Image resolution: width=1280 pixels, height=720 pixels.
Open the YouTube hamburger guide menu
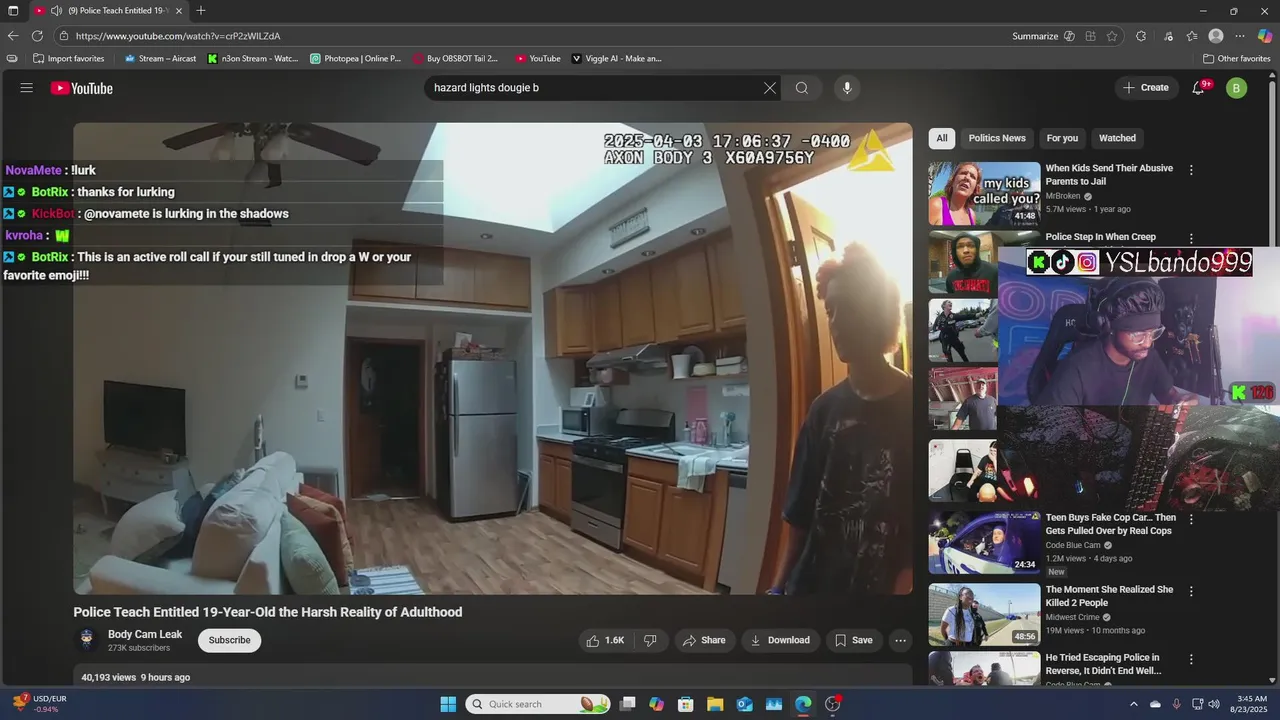tap(27, 88)
